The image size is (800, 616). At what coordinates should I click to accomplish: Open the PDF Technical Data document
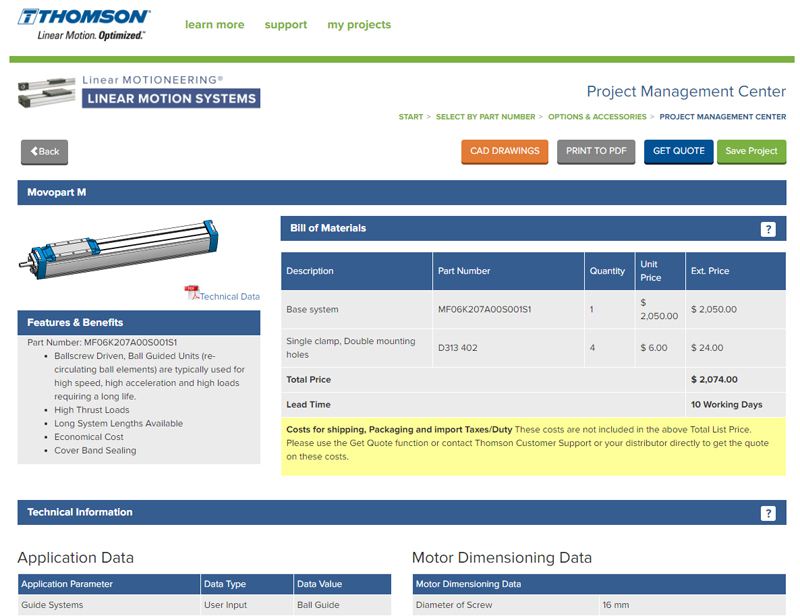[228, 296]
